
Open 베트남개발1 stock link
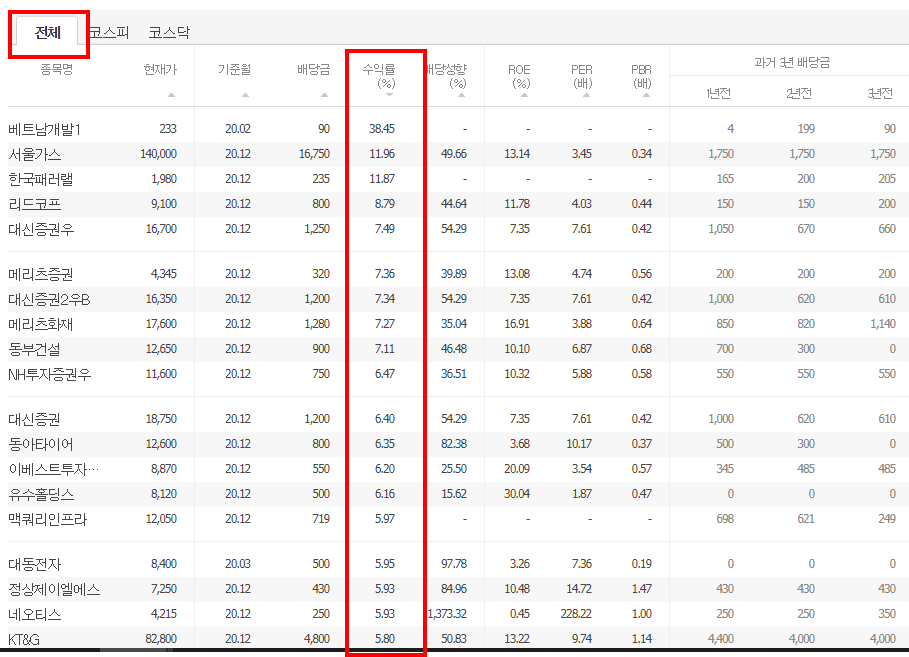(x=45, y=129)
